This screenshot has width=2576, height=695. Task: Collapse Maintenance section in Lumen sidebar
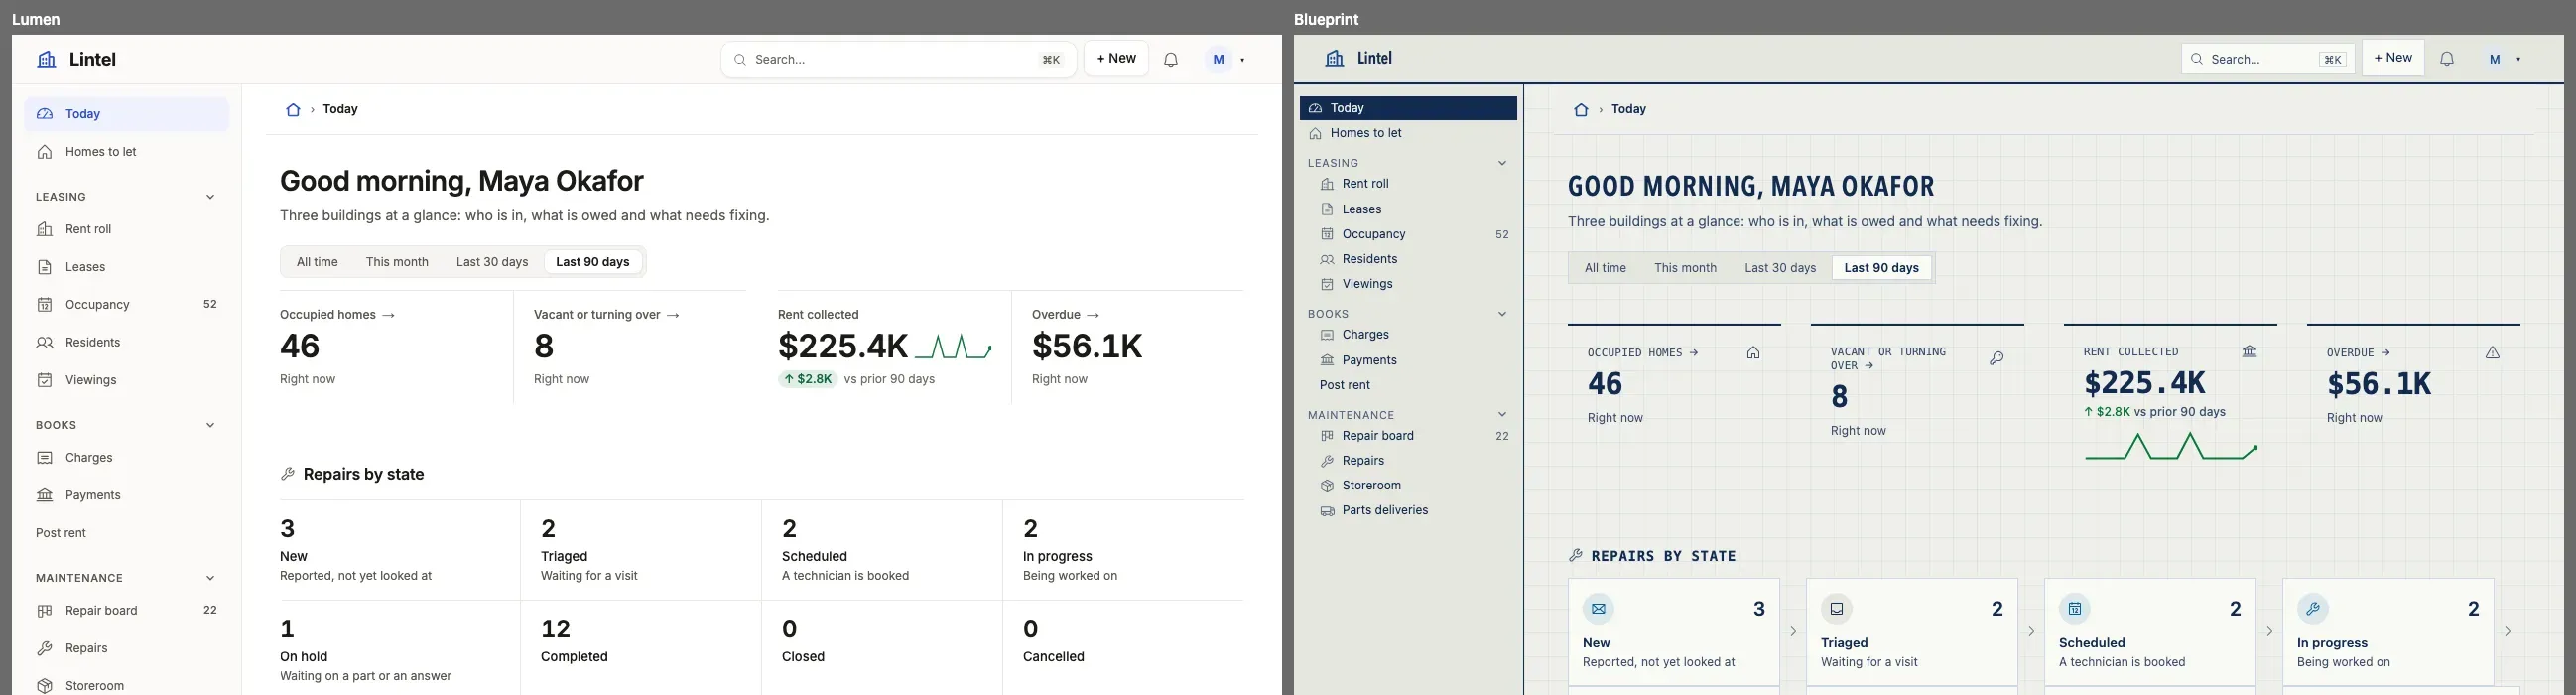tap(210, 578)
